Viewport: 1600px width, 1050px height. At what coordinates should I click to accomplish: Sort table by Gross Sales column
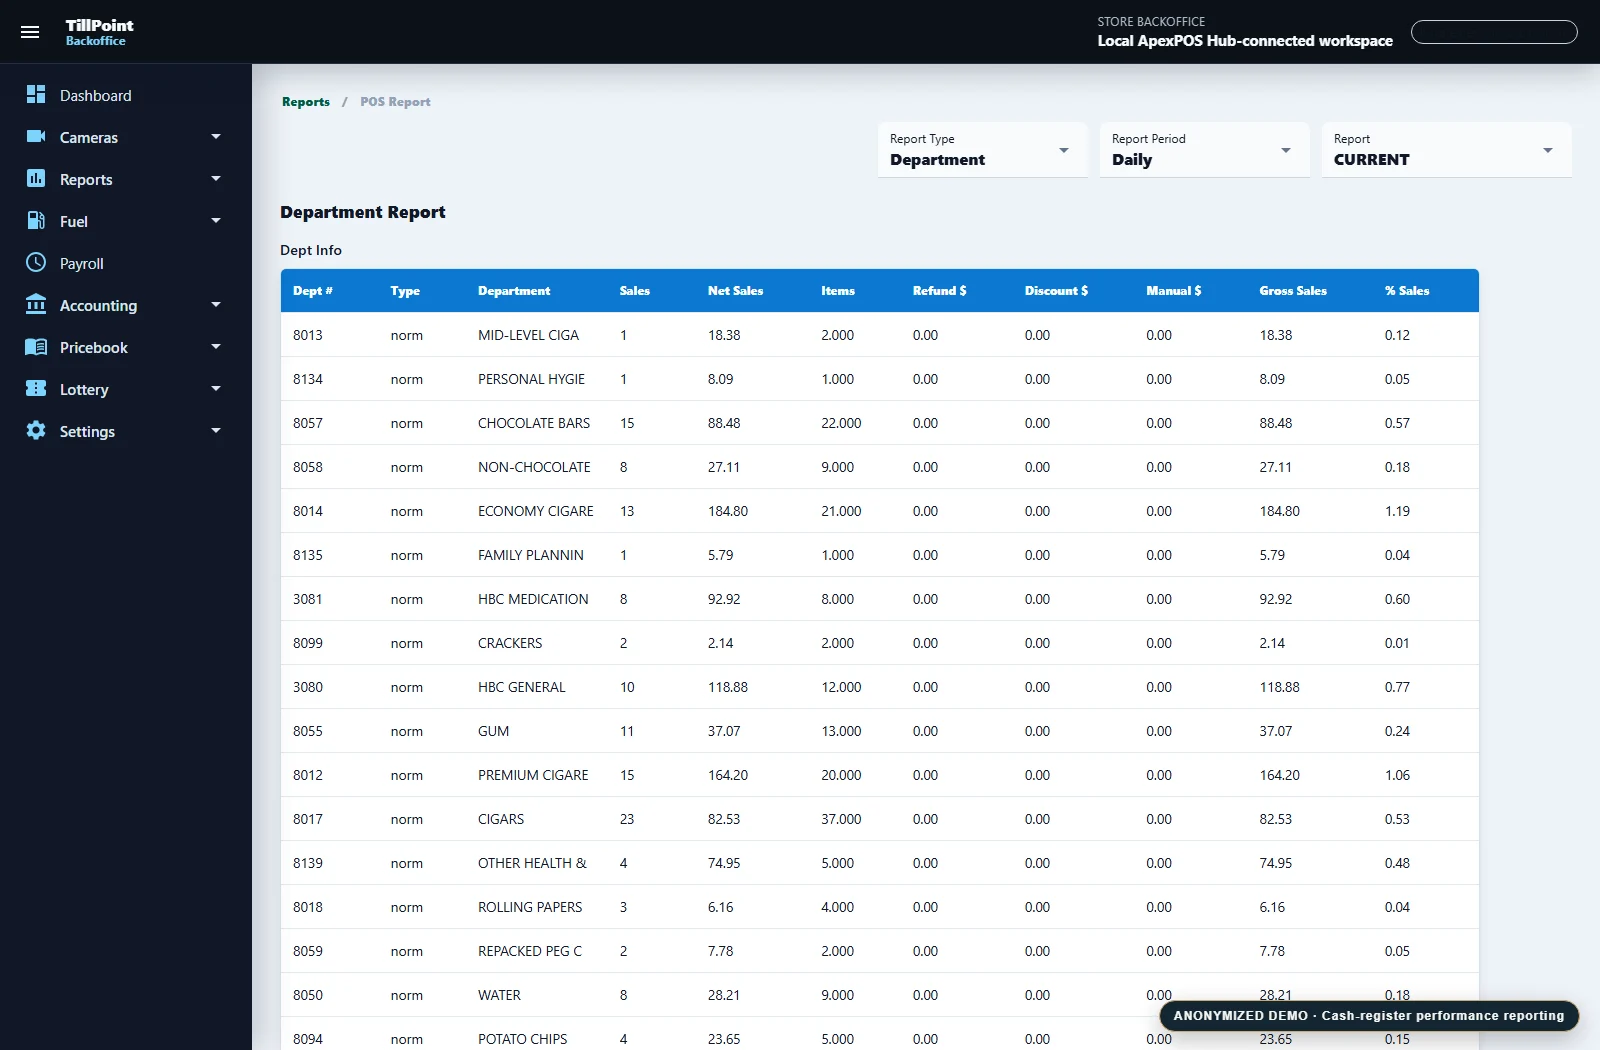[x=1293, y=291]
